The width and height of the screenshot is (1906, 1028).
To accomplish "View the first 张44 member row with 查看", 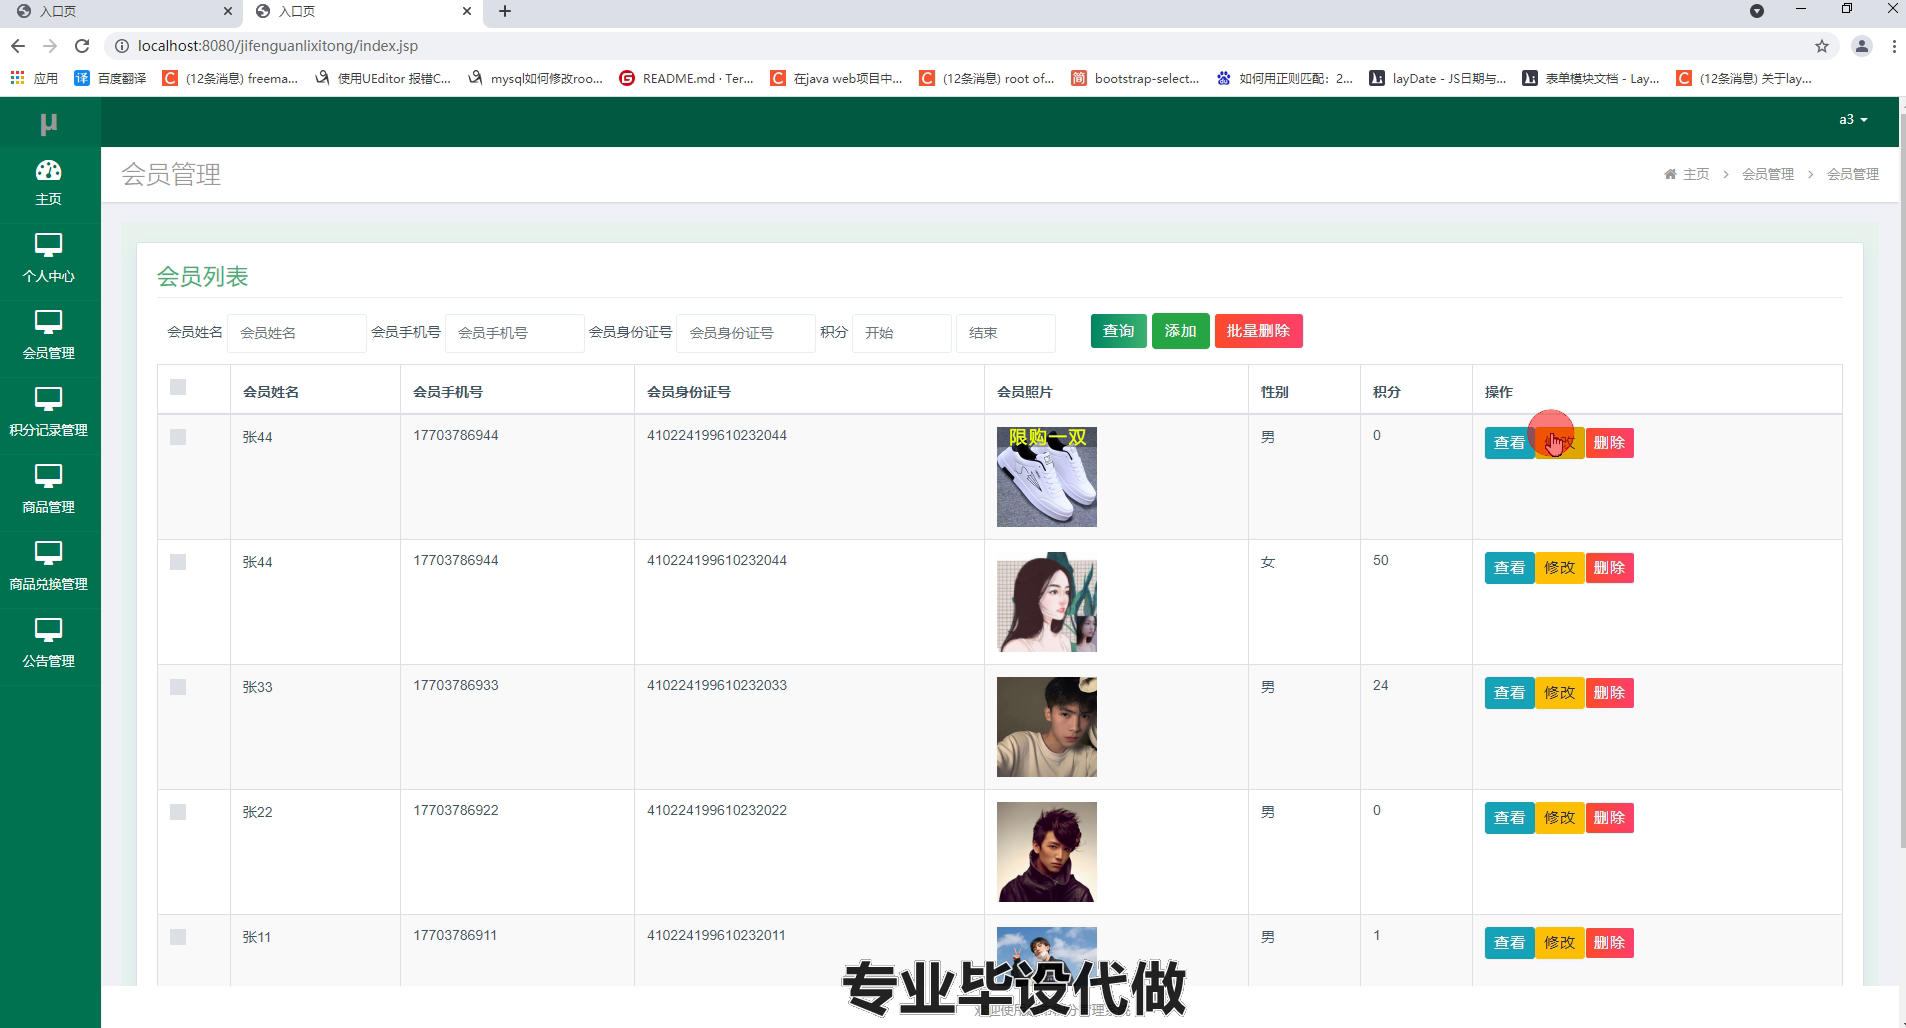I will pyautogui.click(x=1509, y=443).
